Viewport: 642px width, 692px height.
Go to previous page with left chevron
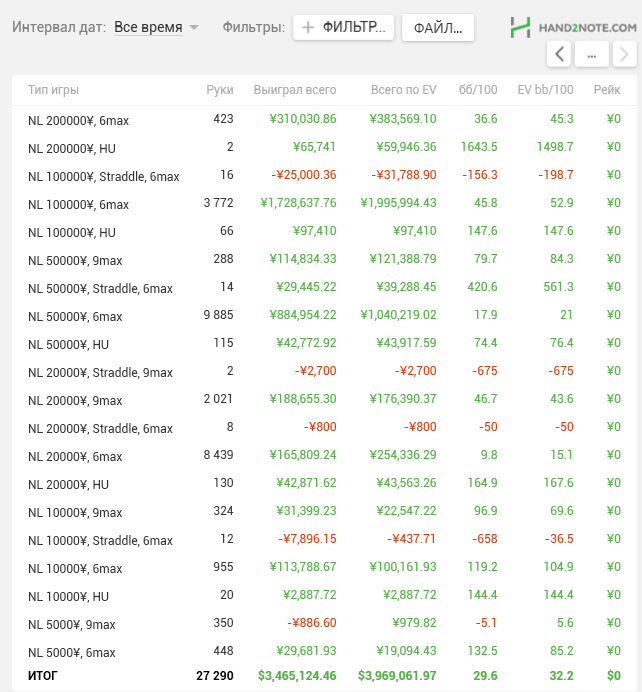pos(559,55)
